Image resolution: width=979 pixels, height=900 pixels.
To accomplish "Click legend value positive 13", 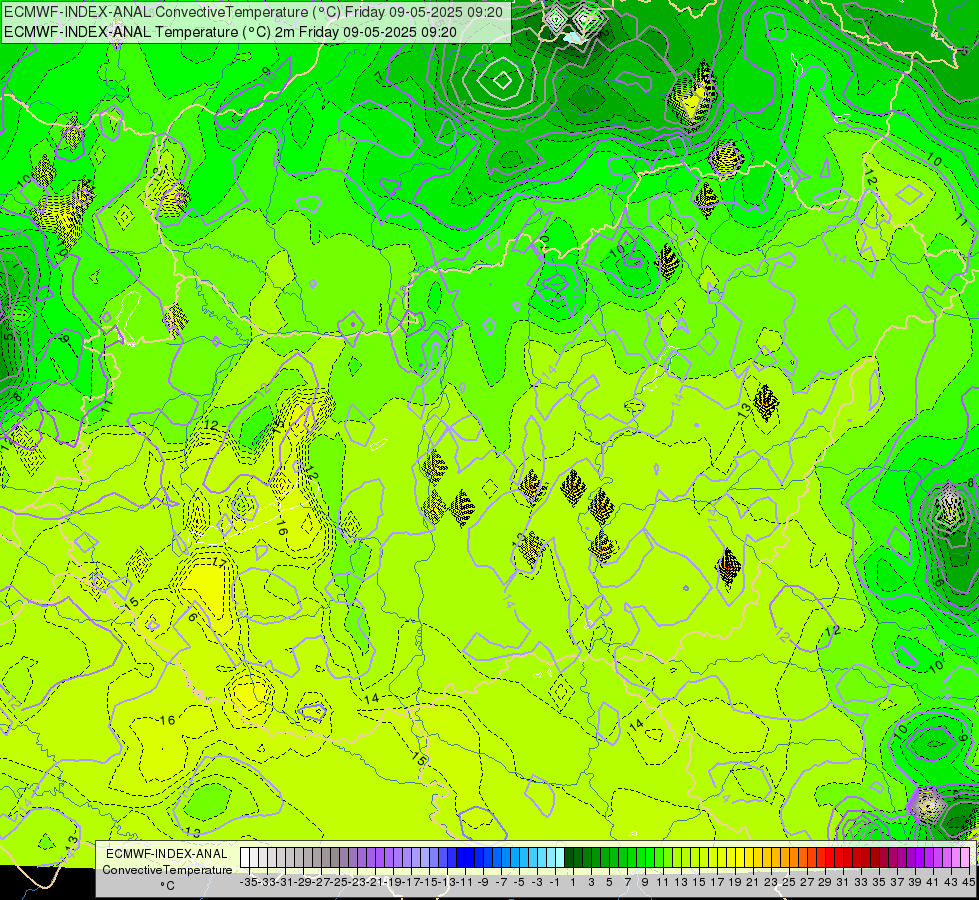I will 681,882.
